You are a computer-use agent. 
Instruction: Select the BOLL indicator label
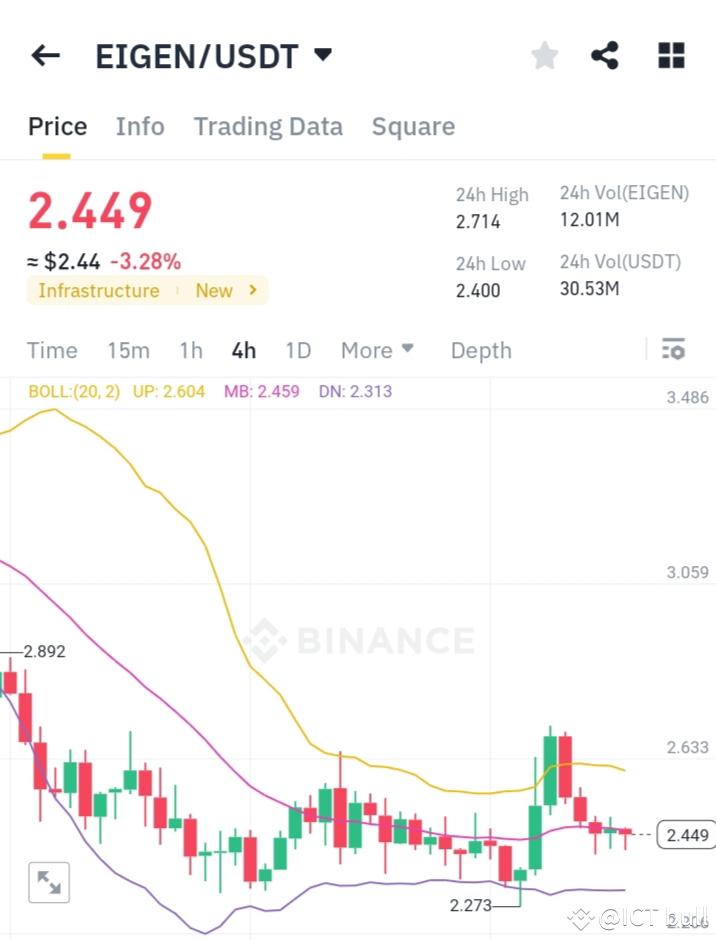coord(73,391)
